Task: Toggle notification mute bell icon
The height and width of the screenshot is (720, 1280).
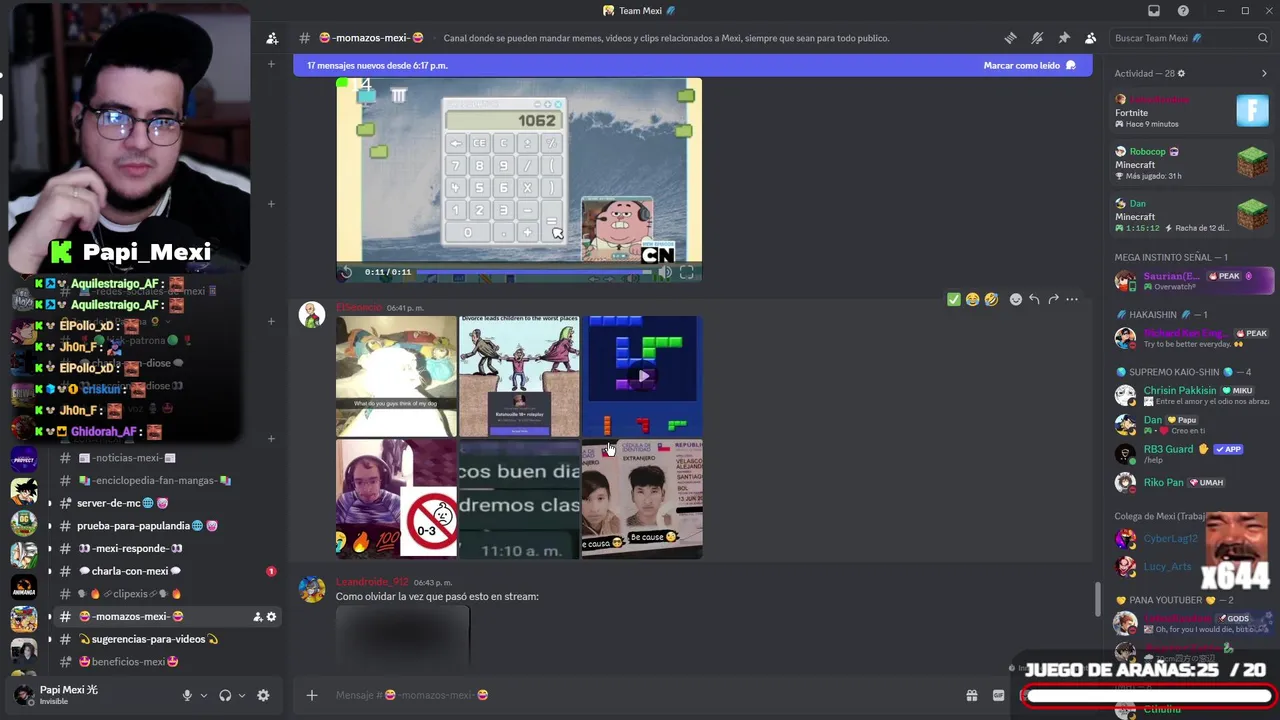Action: tap(1037, 38)
